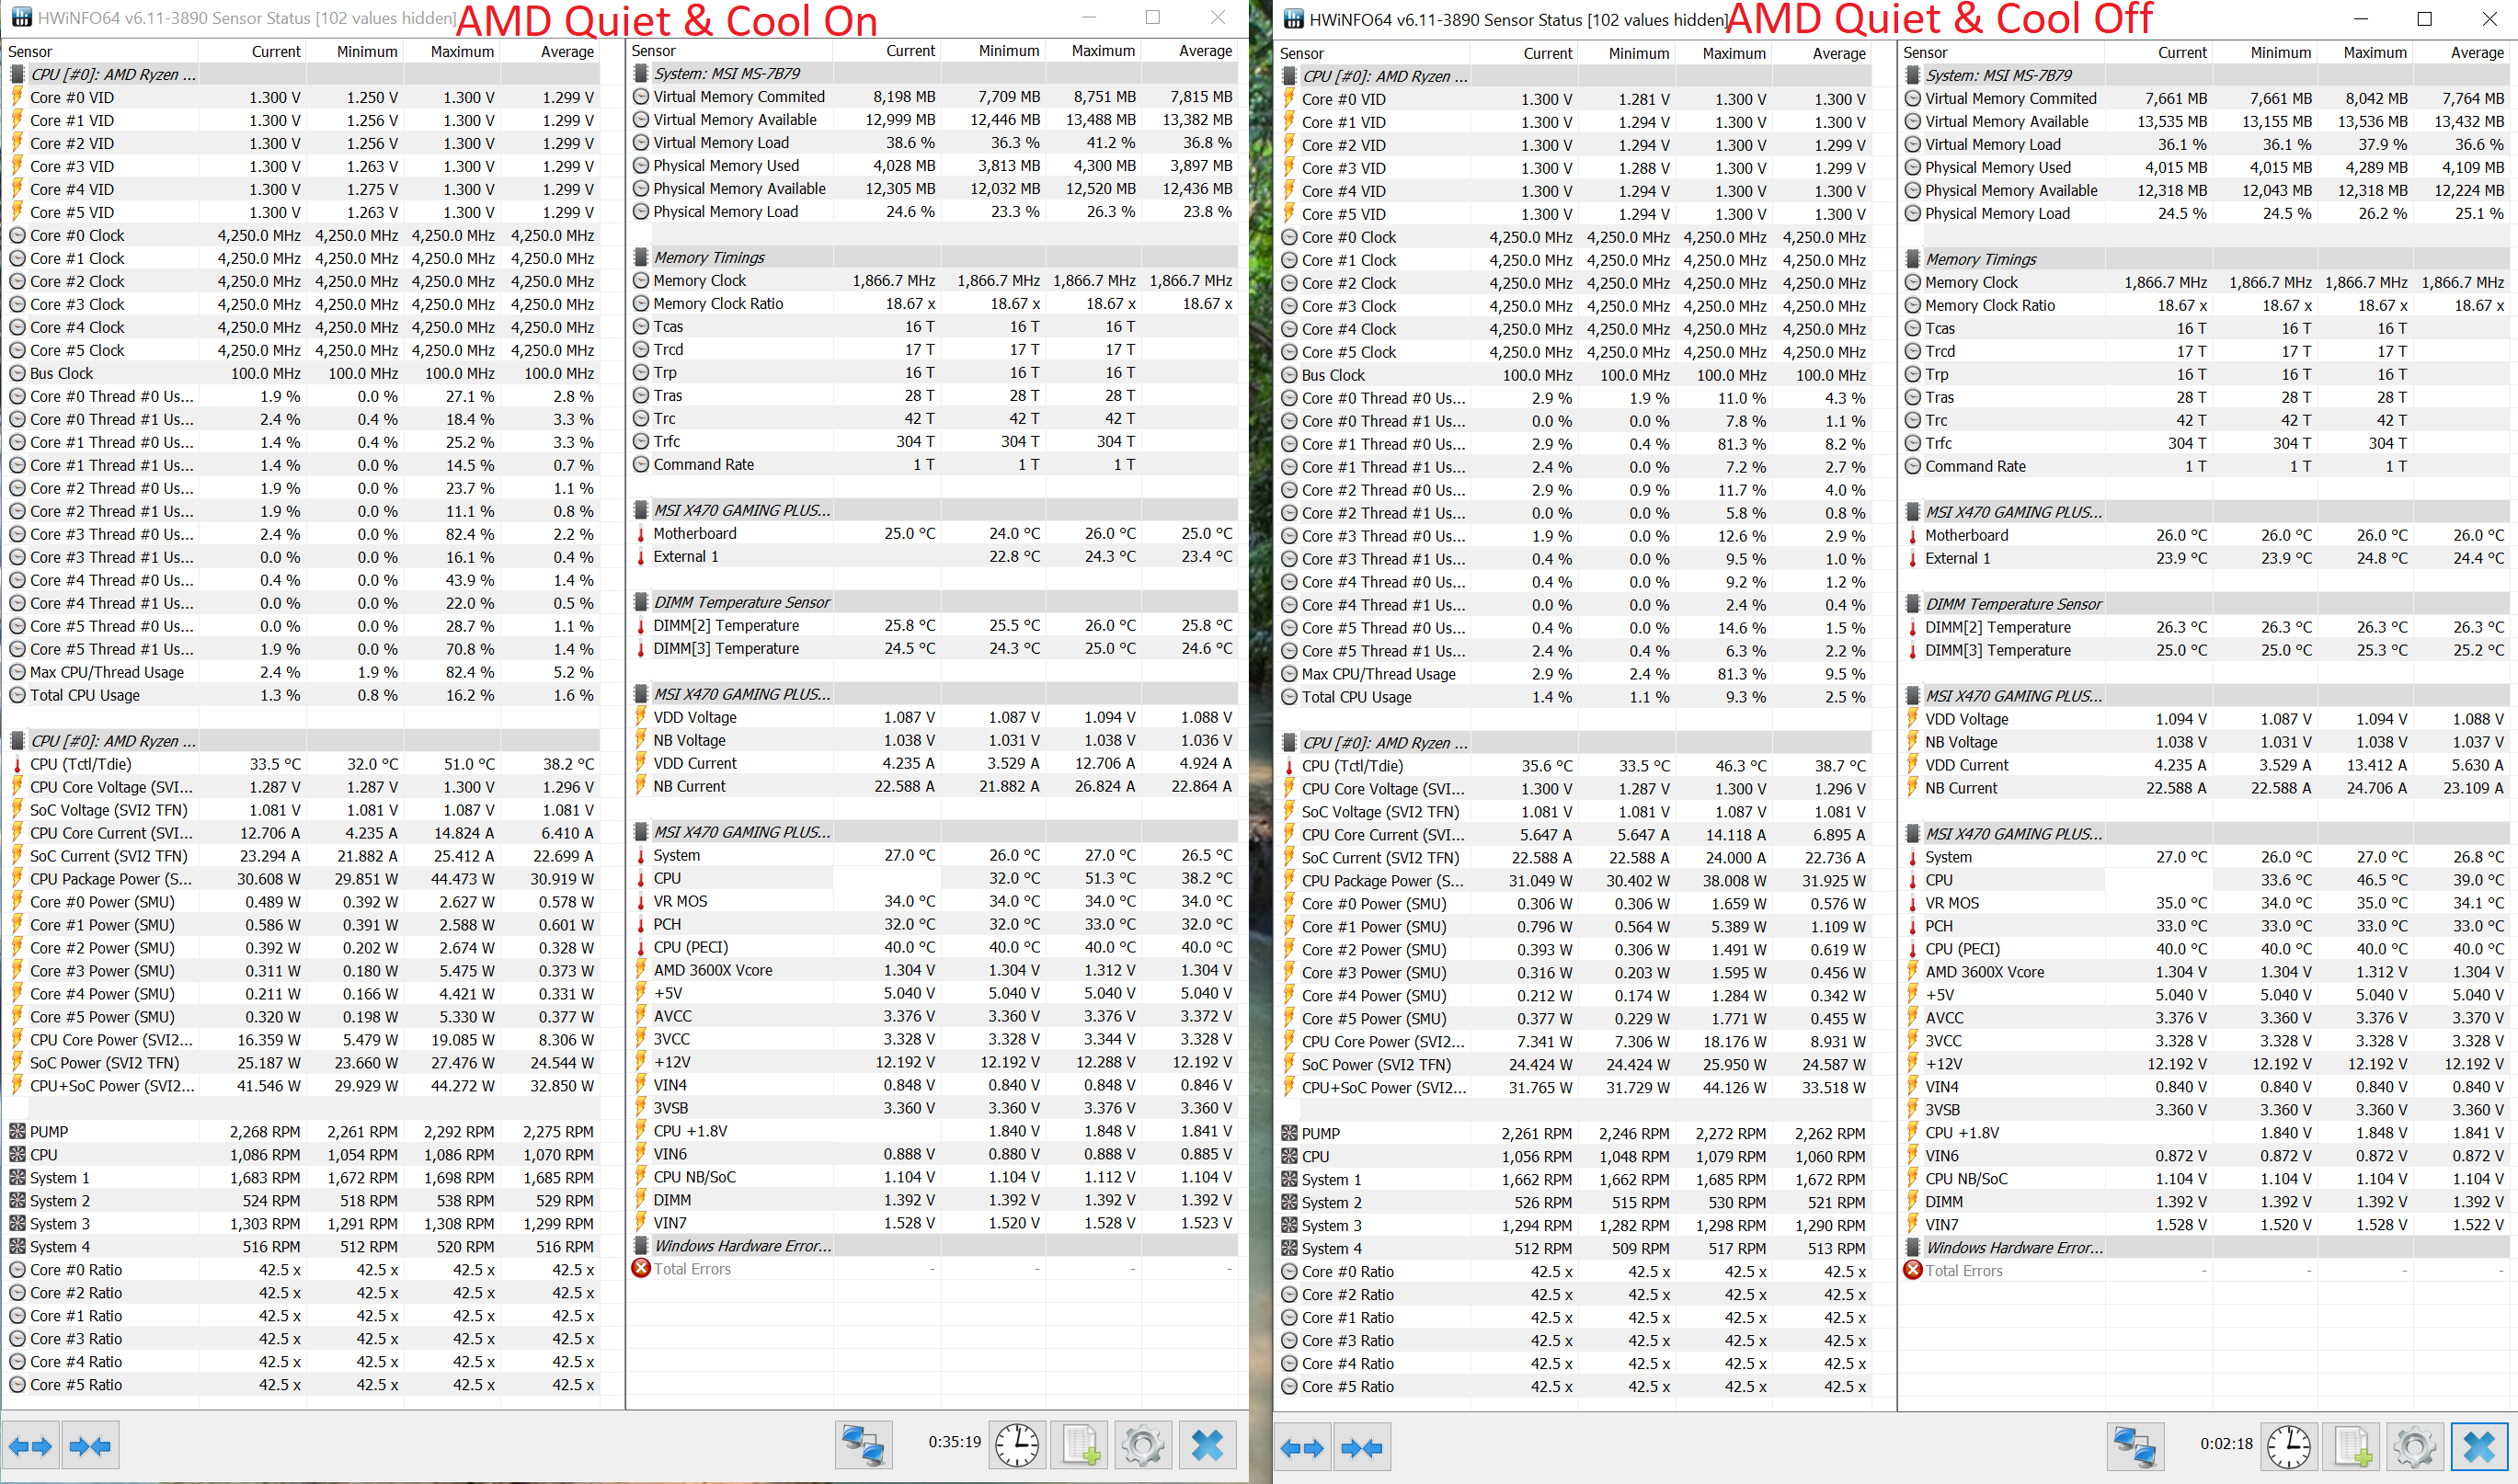This screenshot has height=1484, width=2518.
Task: Click the Average column header in Cool Off window
Action: (1838, 54)
